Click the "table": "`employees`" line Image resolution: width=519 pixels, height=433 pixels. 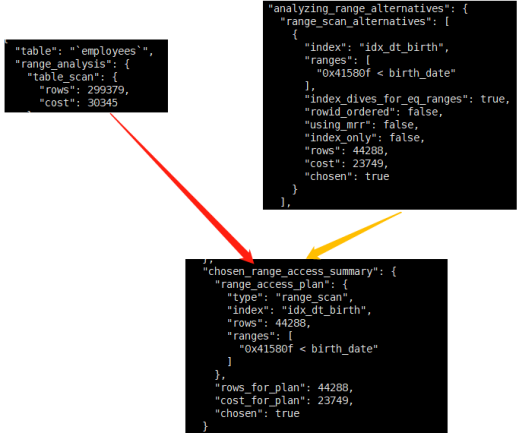pyautogui.click(x=84, y=51)
